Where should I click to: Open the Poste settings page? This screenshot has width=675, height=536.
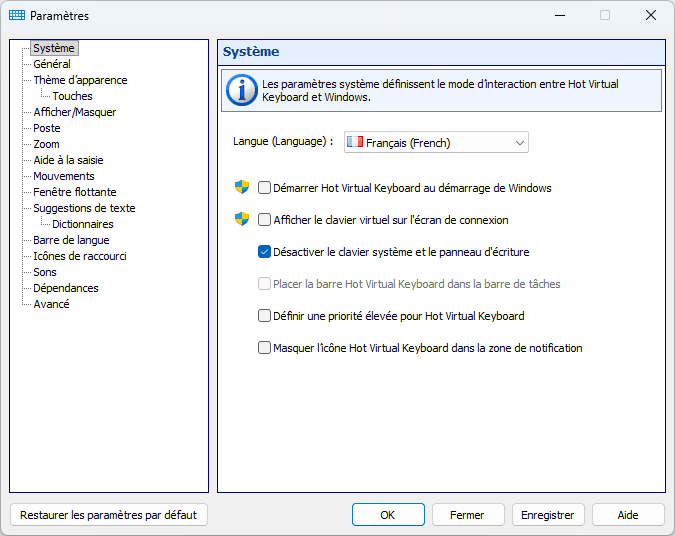47,128
